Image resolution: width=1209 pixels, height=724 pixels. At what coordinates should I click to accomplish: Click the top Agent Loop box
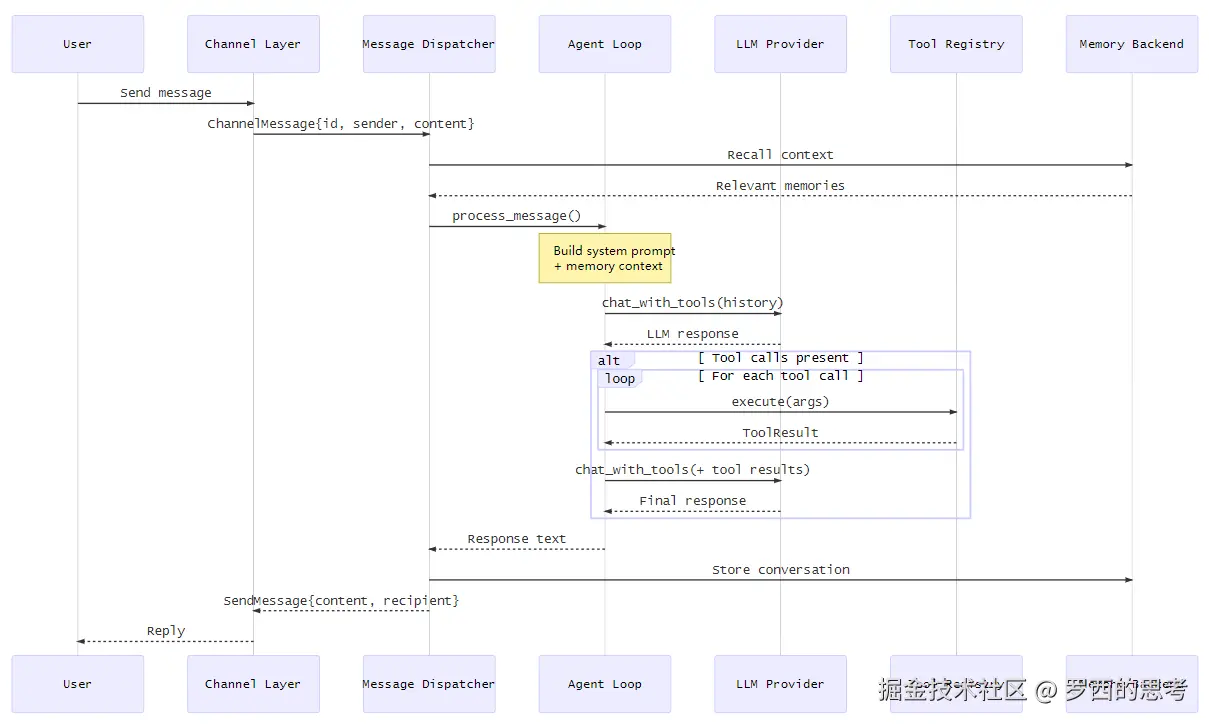tap(605, 44)
